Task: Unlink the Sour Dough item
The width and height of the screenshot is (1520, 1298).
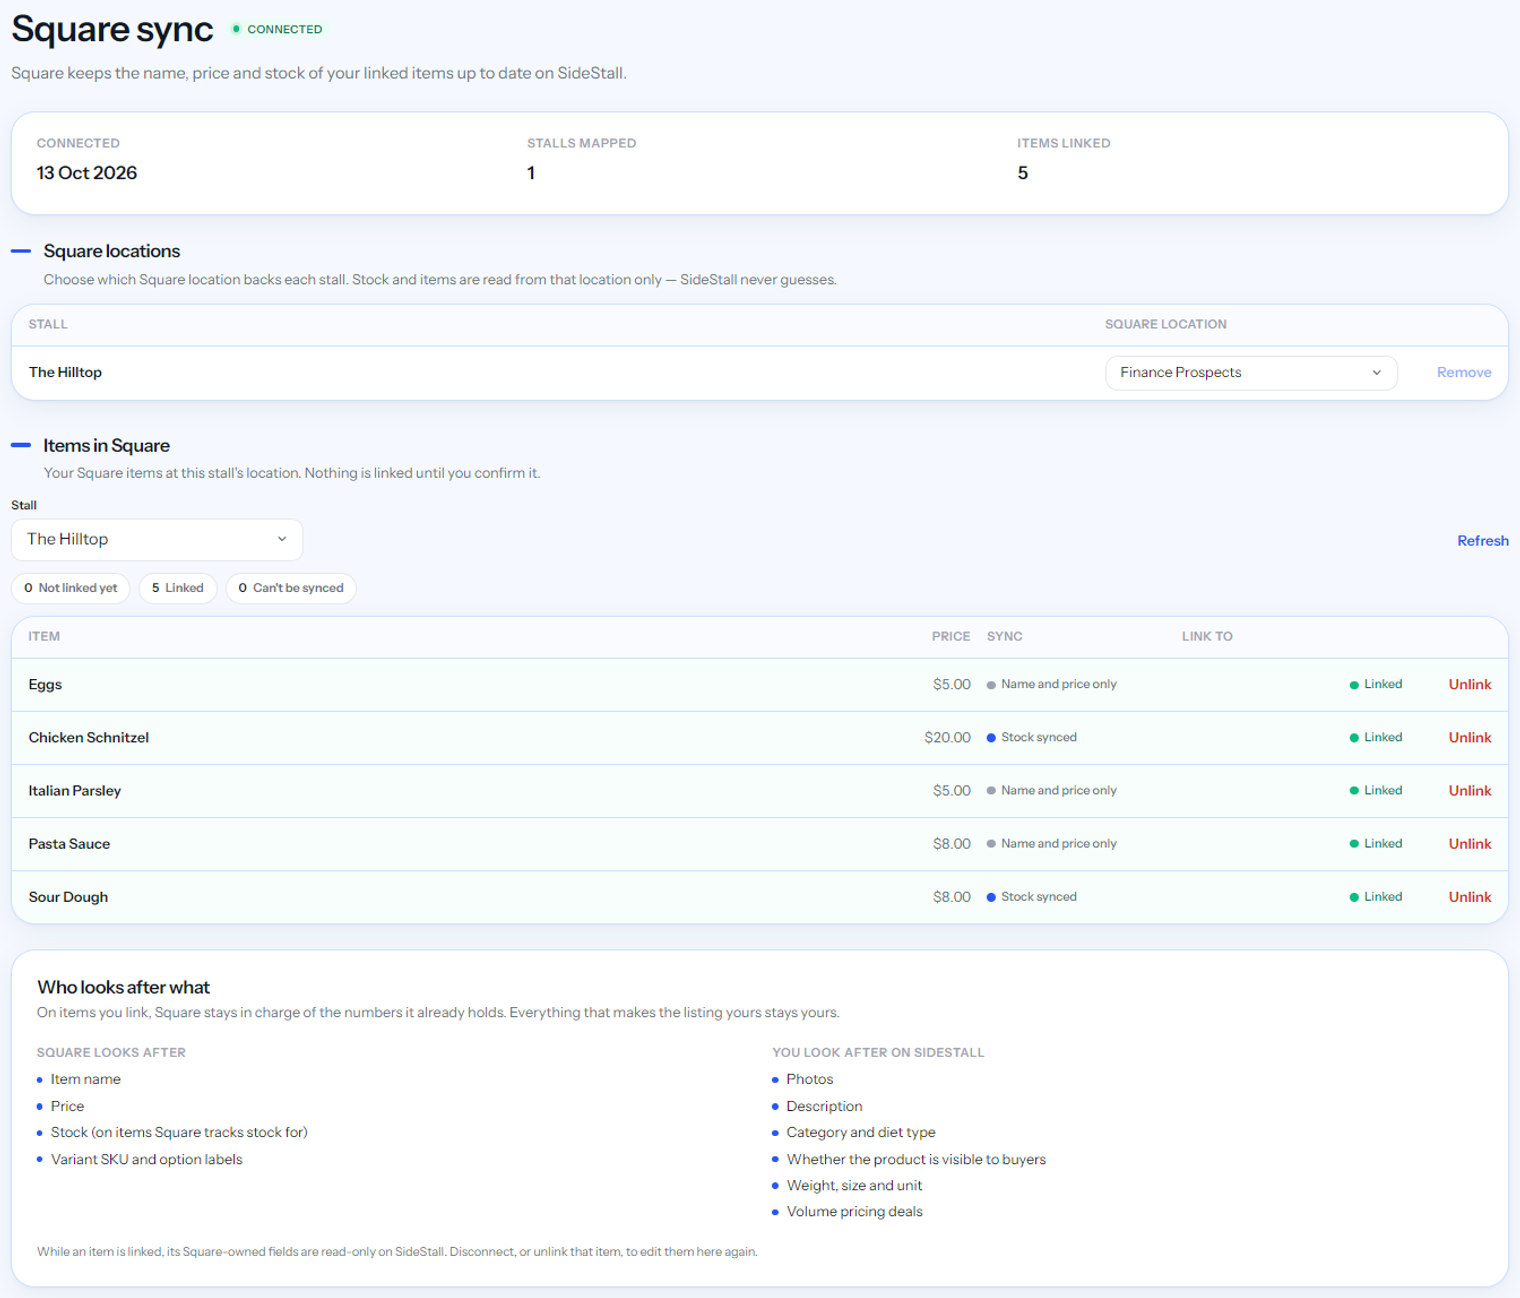Action: click(x=1469, y=897)
